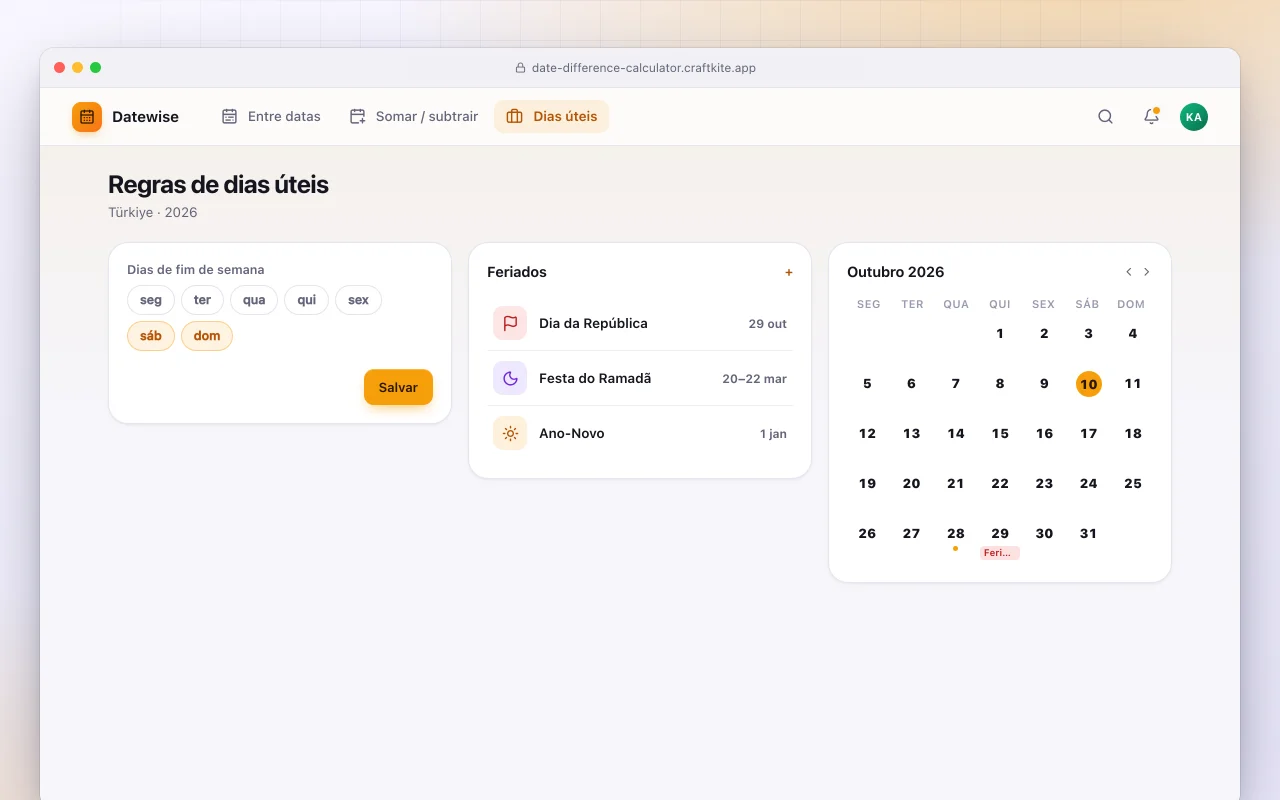Click the Datewise calendar logo icon
1280x800 pixels.
coord(87,117)
